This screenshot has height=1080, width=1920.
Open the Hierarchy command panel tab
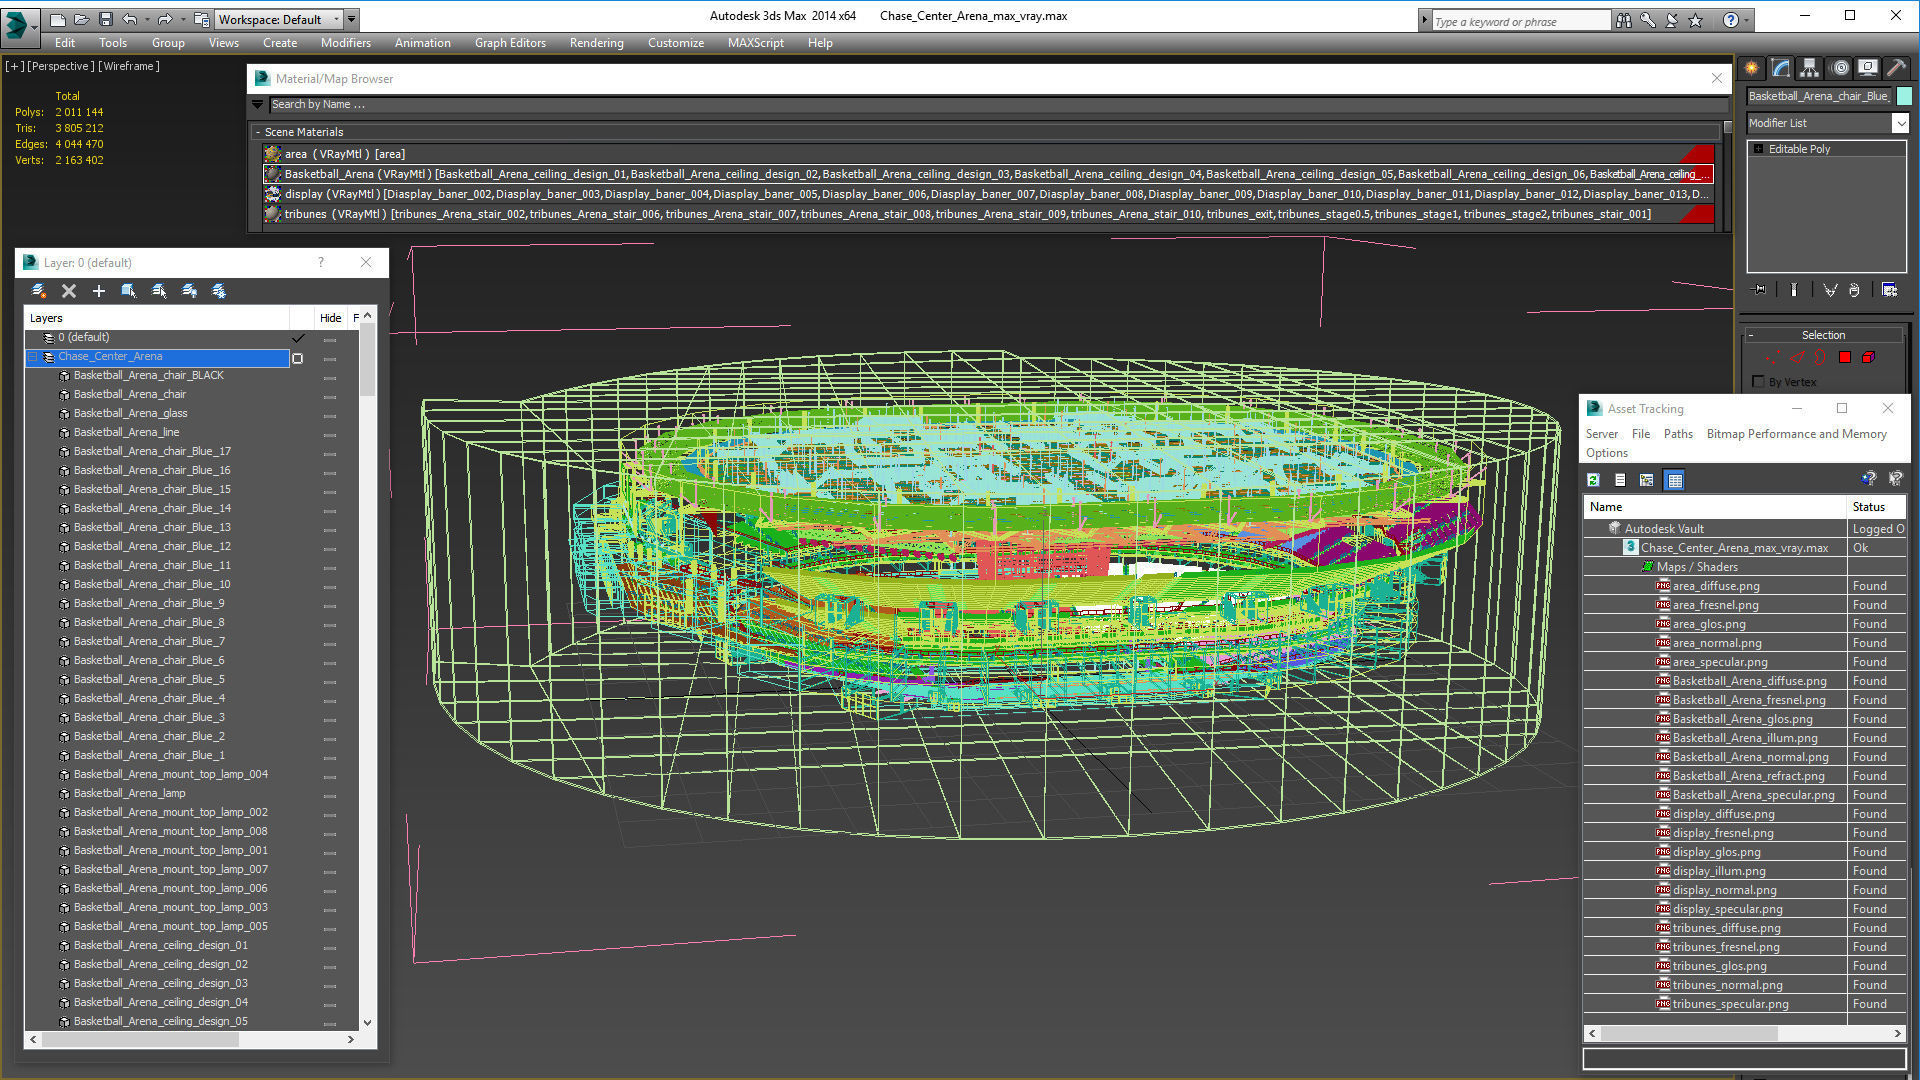click(1809, 68)
